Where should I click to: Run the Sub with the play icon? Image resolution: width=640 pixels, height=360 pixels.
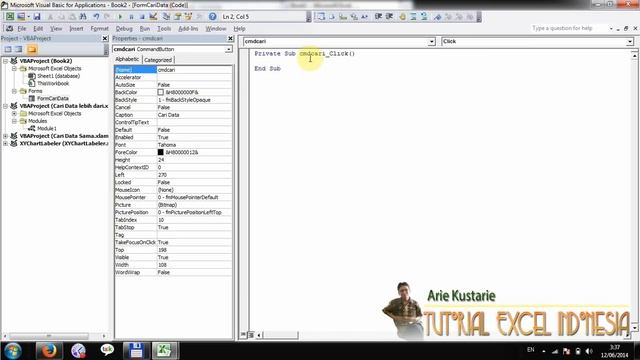coord(120,17)
